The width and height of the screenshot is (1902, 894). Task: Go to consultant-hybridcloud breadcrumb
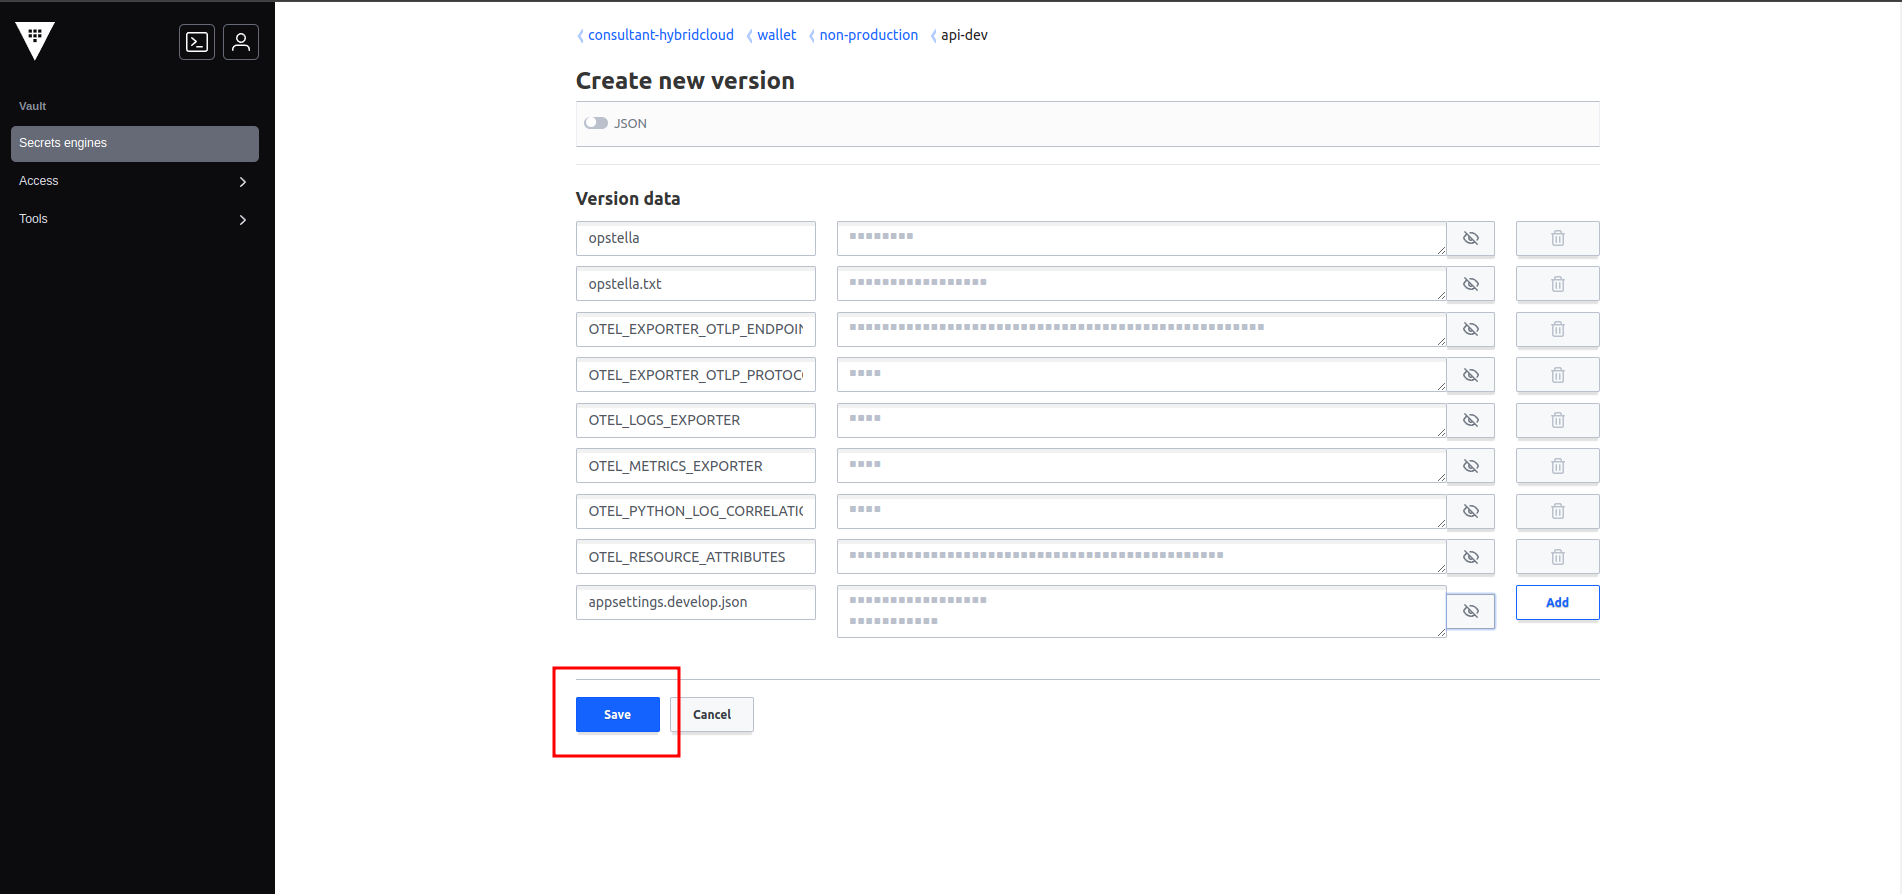coord(660,35)
